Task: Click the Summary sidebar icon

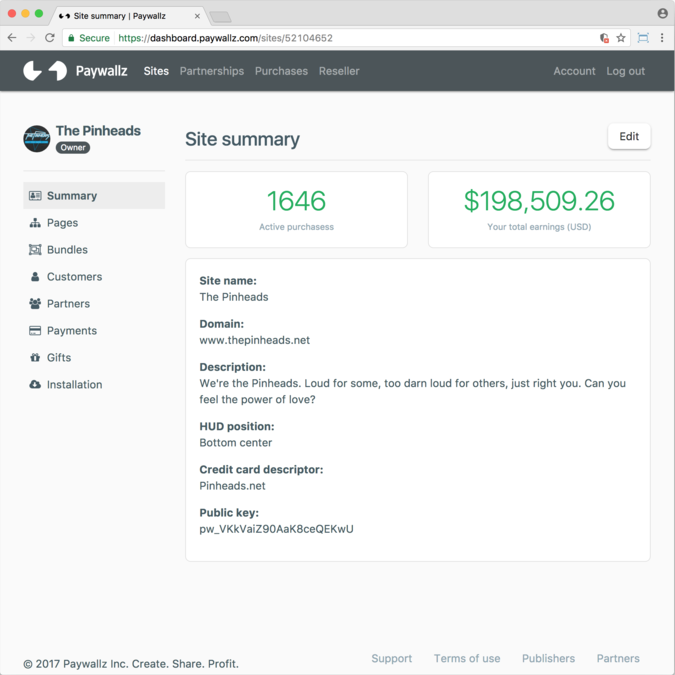Action: click(x=35, y=196)
